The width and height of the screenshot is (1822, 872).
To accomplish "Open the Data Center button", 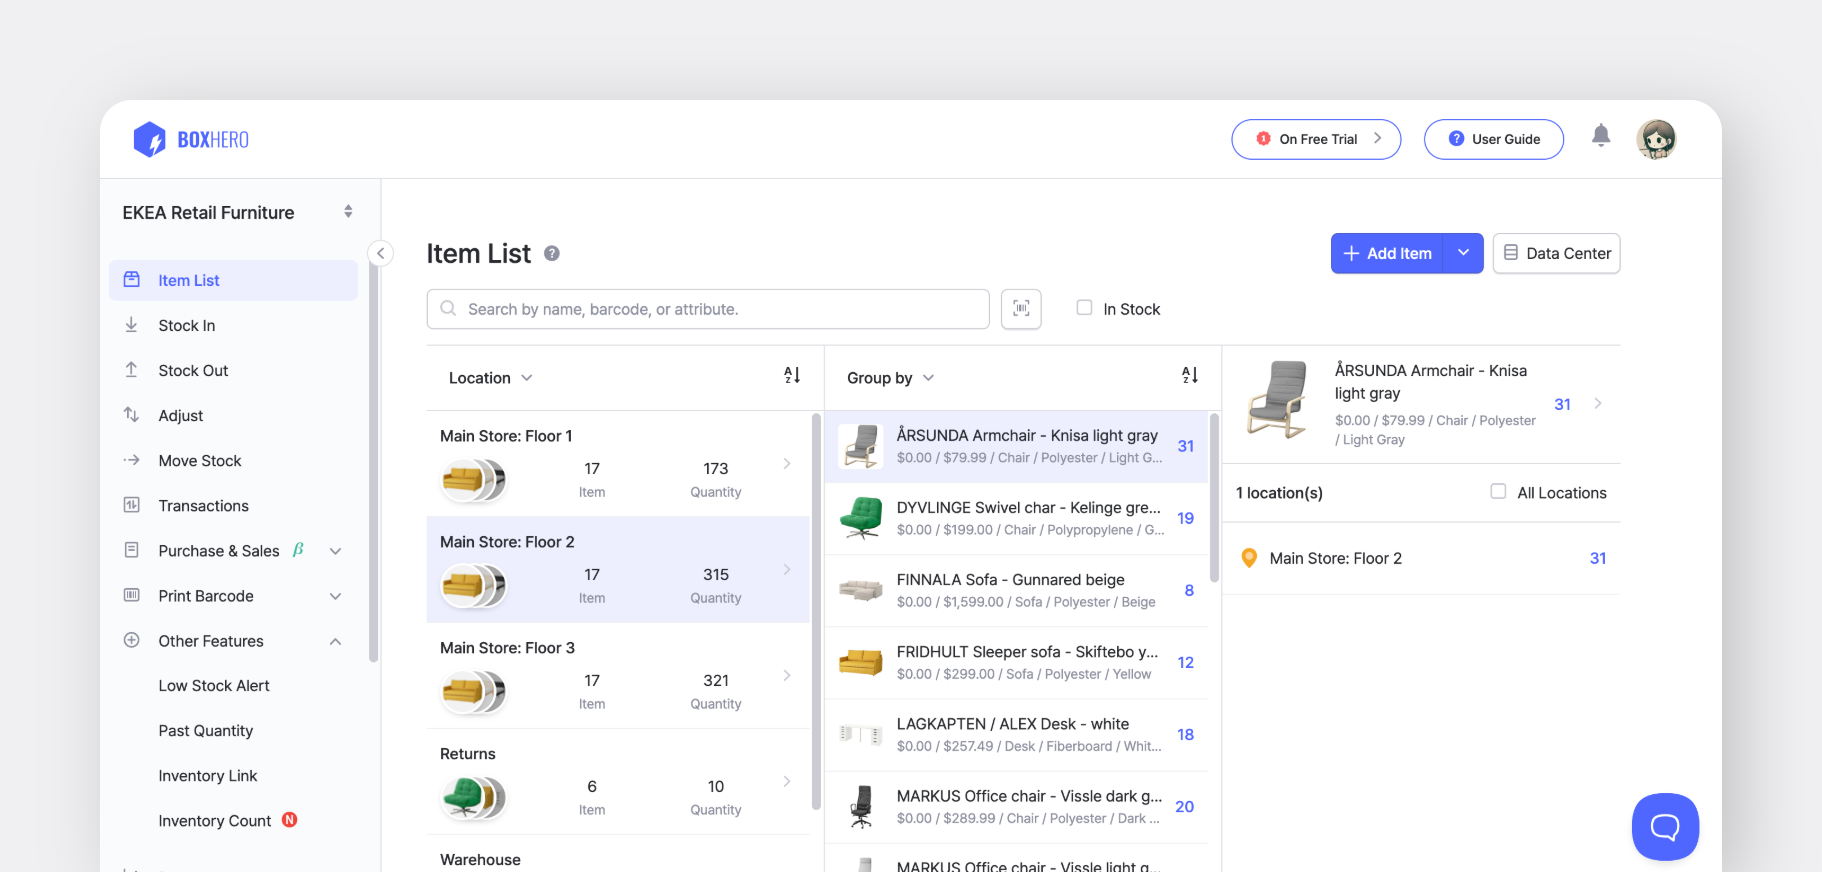I will (x=1557, y=253).
